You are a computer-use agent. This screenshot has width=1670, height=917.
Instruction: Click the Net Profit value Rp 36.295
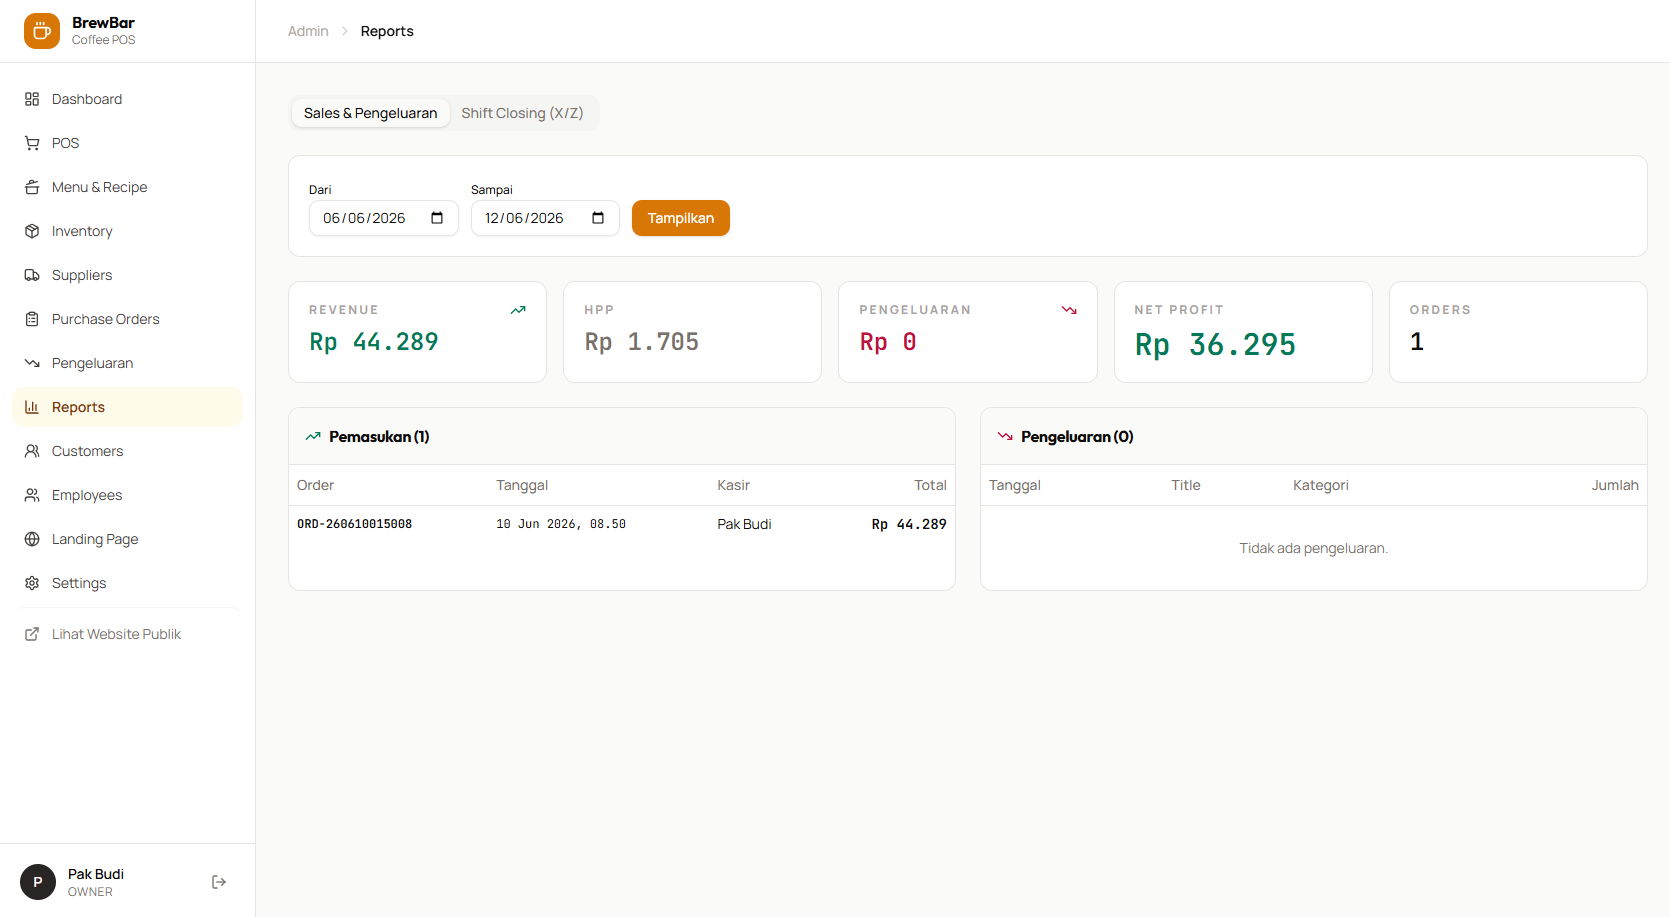1215,345
